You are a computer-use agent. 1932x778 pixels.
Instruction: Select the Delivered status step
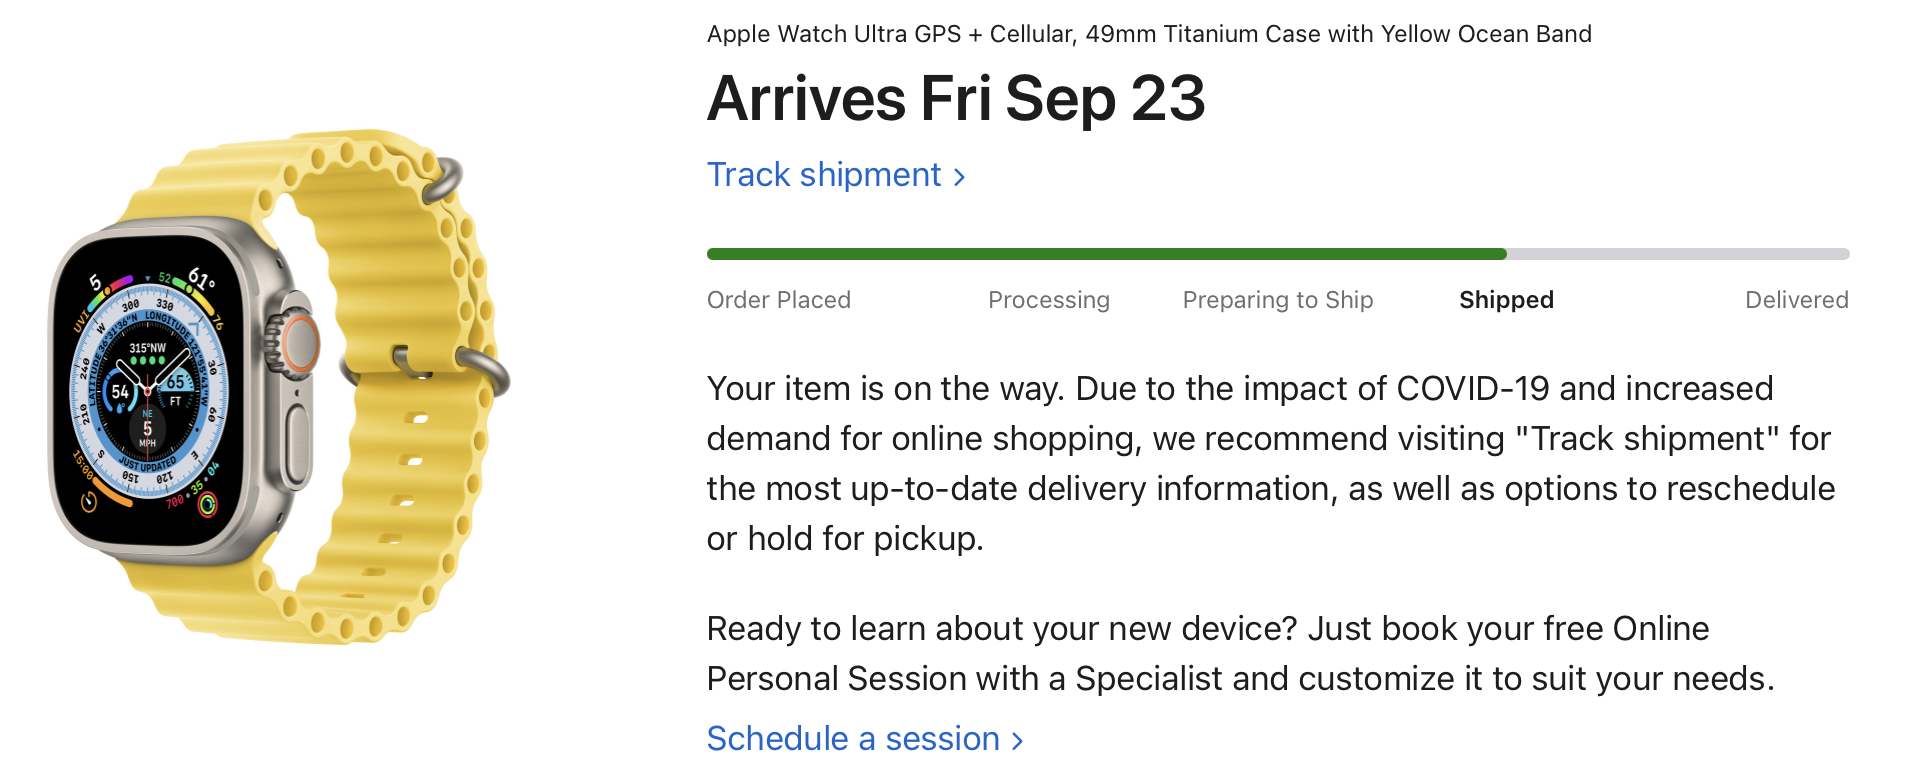tap(1796, 300)
